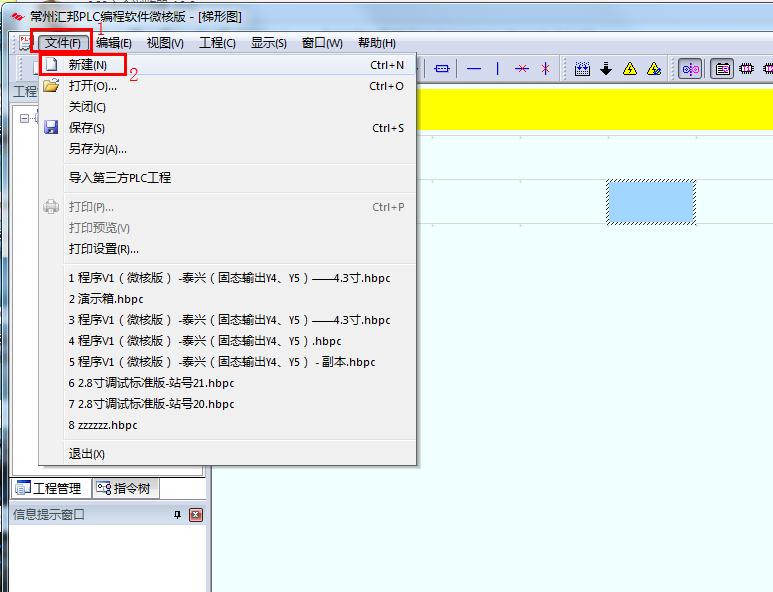The image size is (773, 592).
Task: Select the horizontal line drawing tool
Action: (474, 69)
